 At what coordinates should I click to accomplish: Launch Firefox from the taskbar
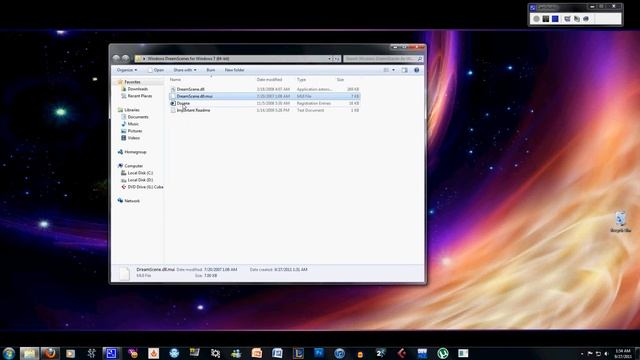click(x=51, y=353)
